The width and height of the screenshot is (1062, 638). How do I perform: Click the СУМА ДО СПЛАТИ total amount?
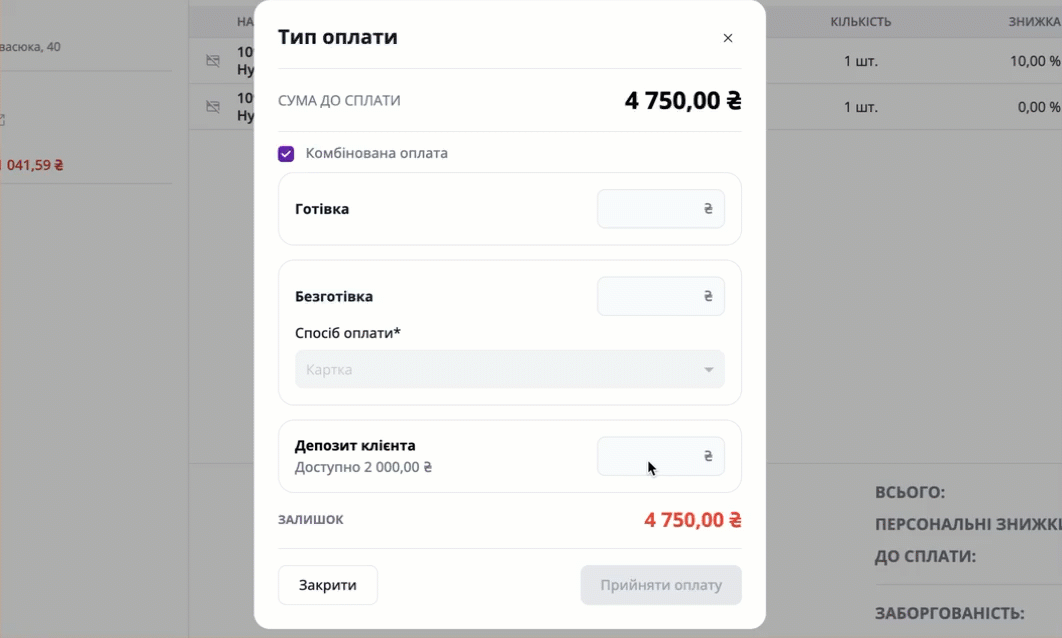(683, 100)
